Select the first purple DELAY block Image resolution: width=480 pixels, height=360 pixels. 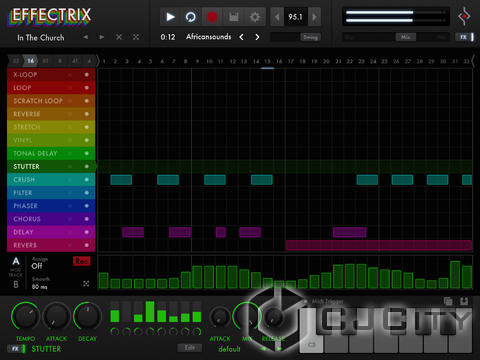tap(133, 232)
